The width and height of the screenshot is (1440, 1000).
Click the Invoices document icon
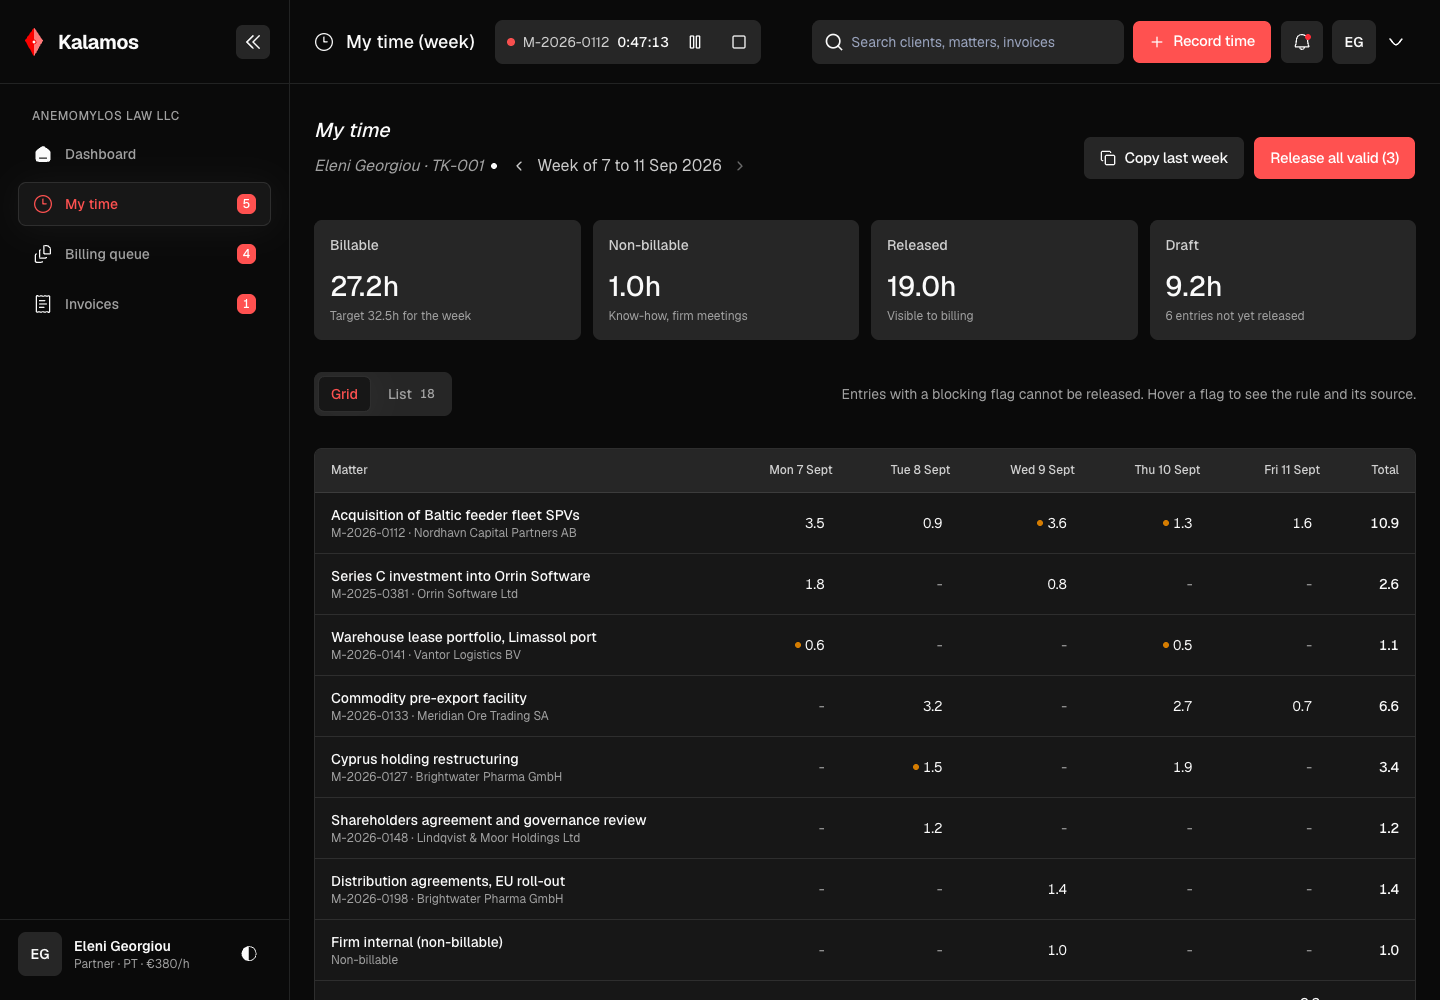[x=43, y=304]
